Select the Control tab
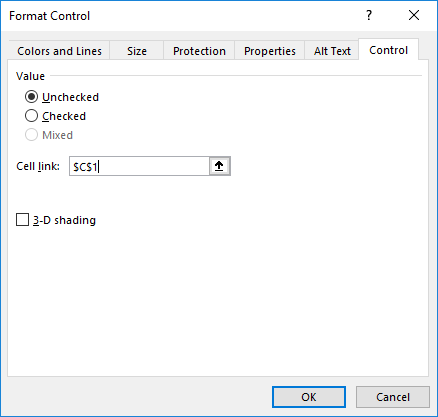This screenshot has width=438, height=417. click(388, 50)
